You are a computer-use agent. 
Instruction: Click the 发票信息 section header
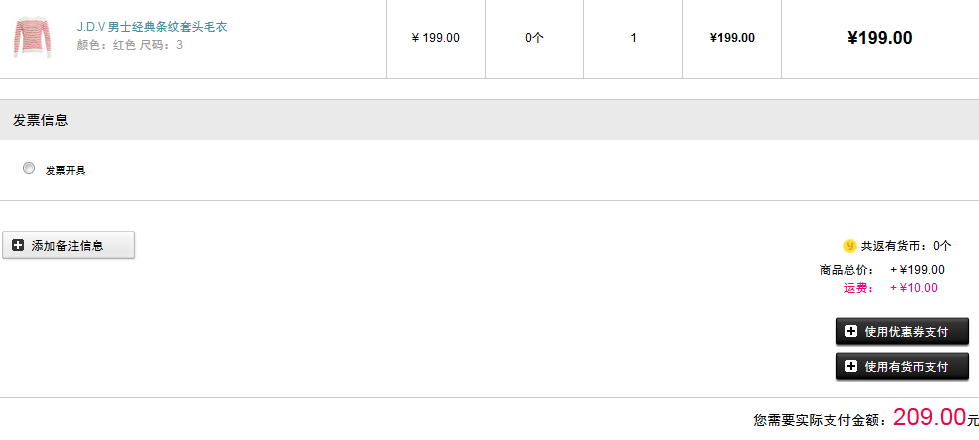[41, 120]
